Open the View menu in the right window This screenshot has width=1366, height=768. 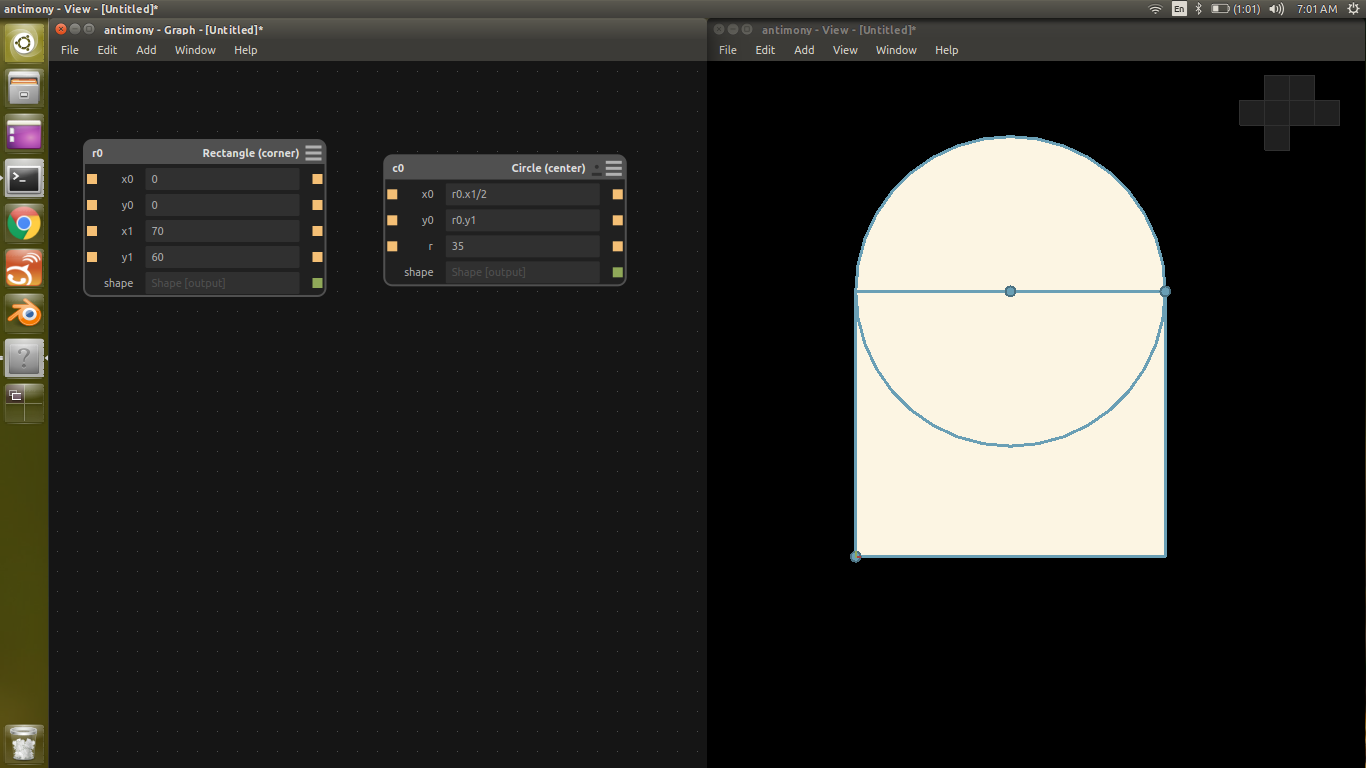click(x=845, y=50)
